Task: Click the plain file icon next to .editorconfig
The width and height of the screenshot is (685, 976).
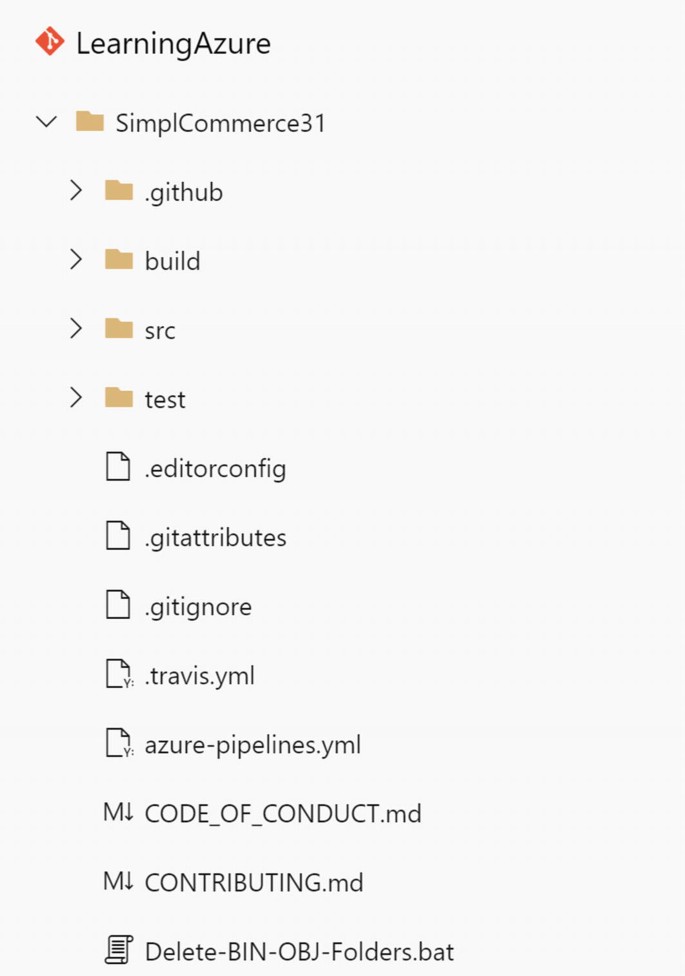Action: click(x=117, y=466)
